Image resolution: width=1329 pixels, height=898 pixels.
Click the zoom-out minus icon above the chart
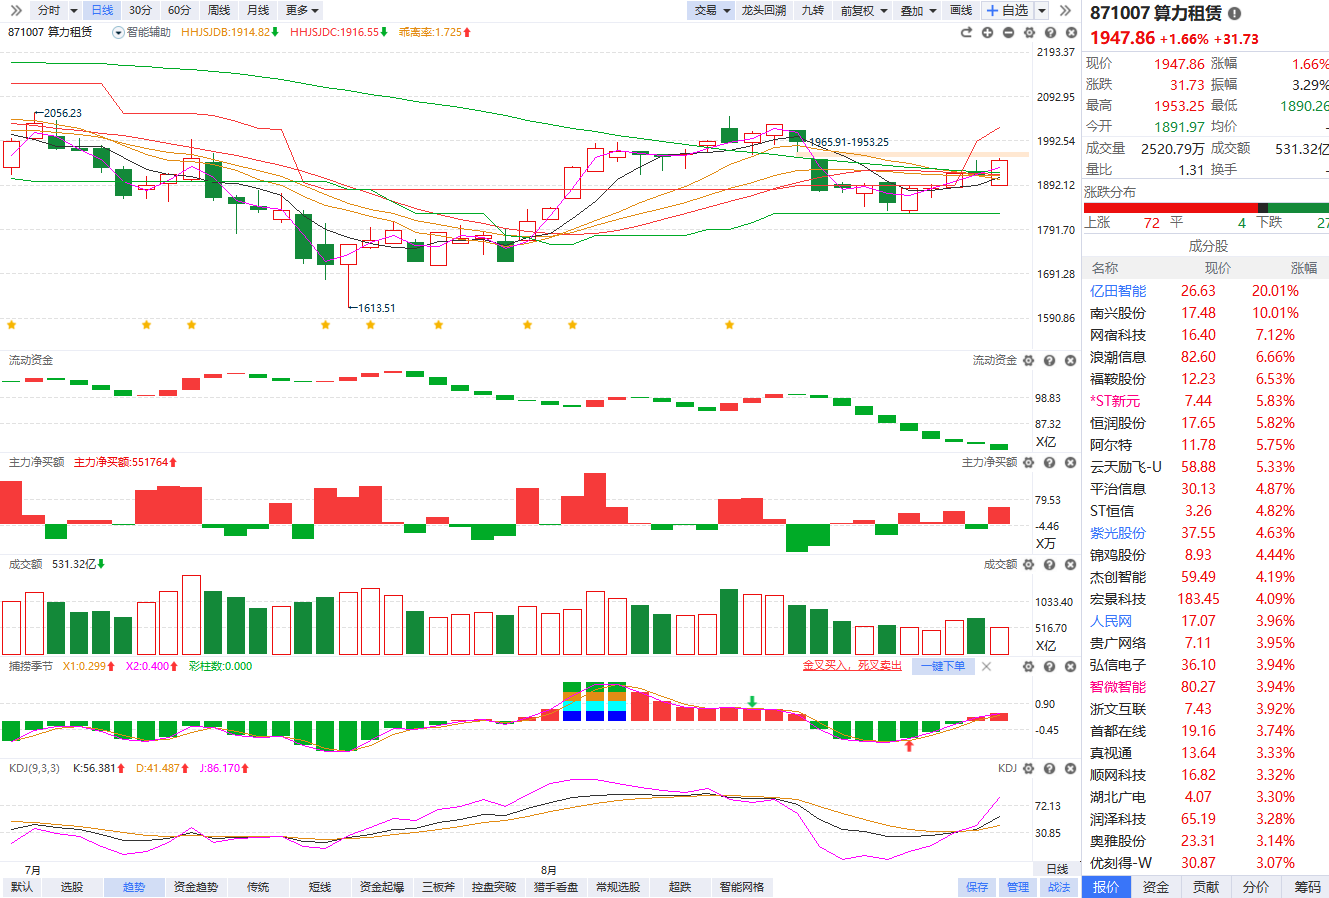[1008, 33]
